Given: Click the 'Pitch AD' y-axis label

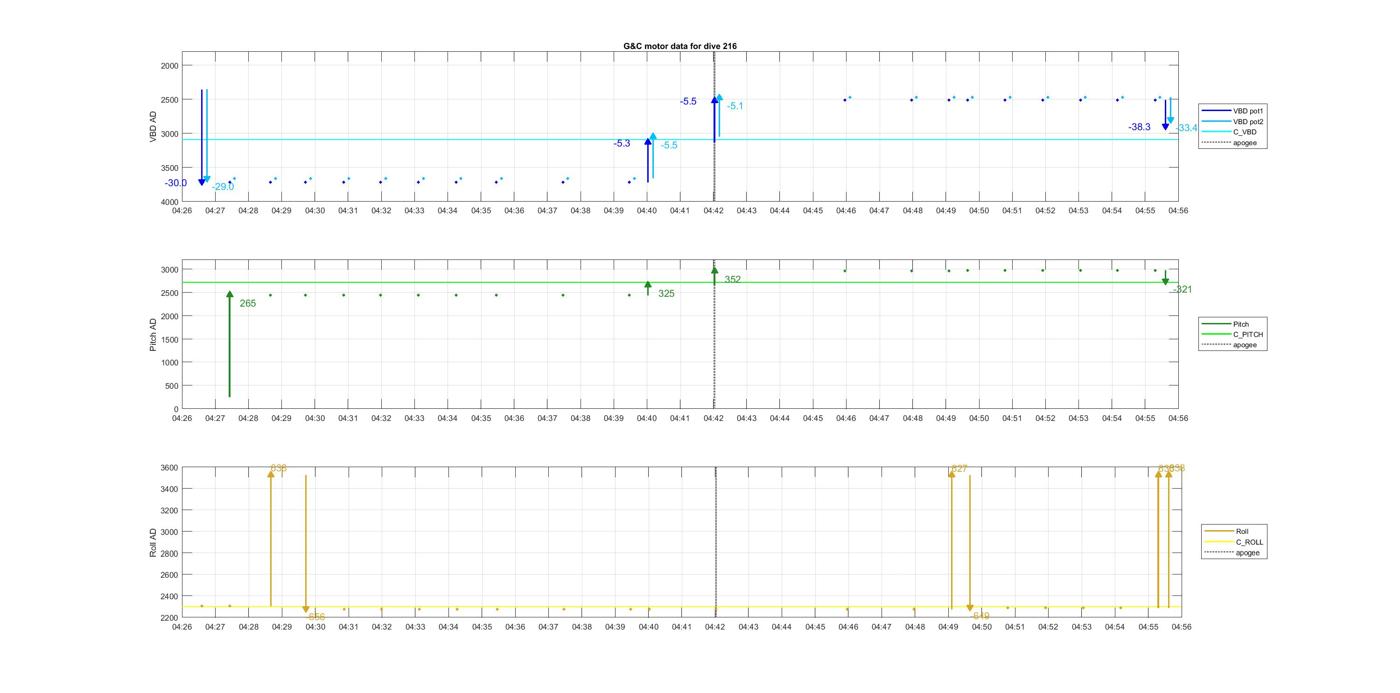Looking at the screenshot, I should [x=153, y=335].
